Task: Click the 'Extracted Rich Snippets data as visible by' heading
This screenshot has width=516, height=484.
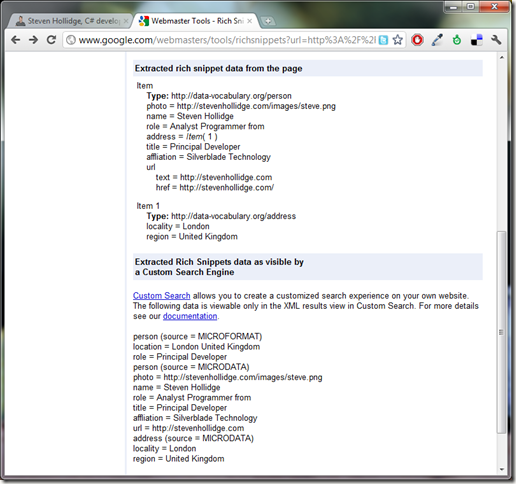Action: 219,262
